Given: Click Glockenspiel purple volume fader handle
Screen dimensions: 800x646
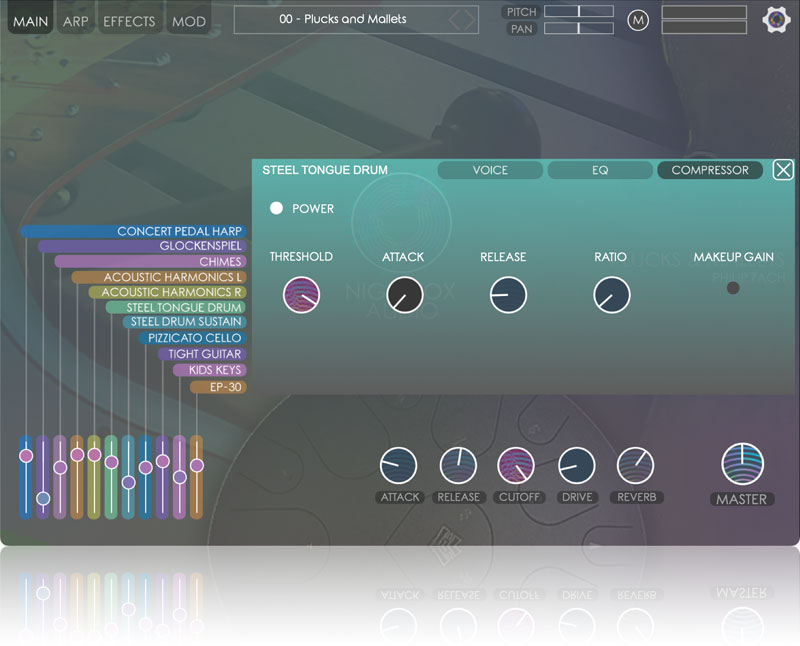Looking at the screenshot, I should click(x=43, y=498).
